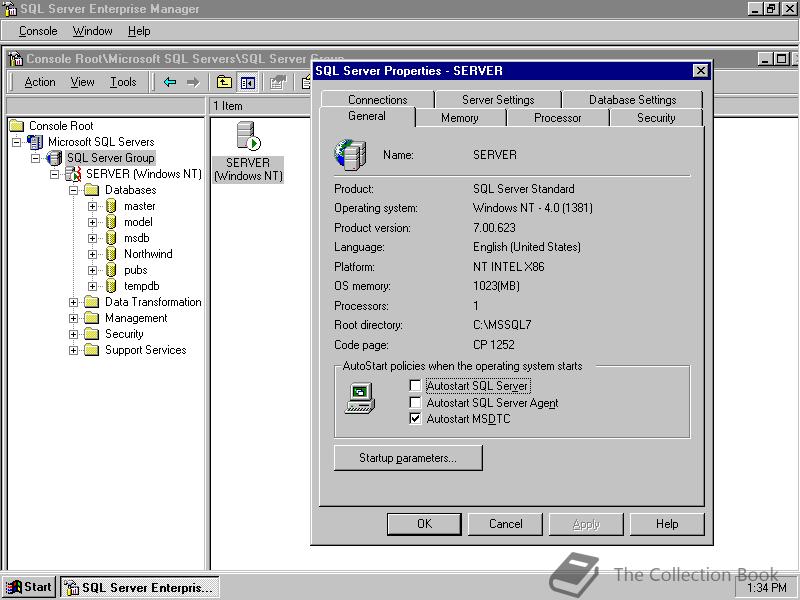Expand the master database node
The width and height of the screenshot is (800, 600).
click(x=92, y=207)
